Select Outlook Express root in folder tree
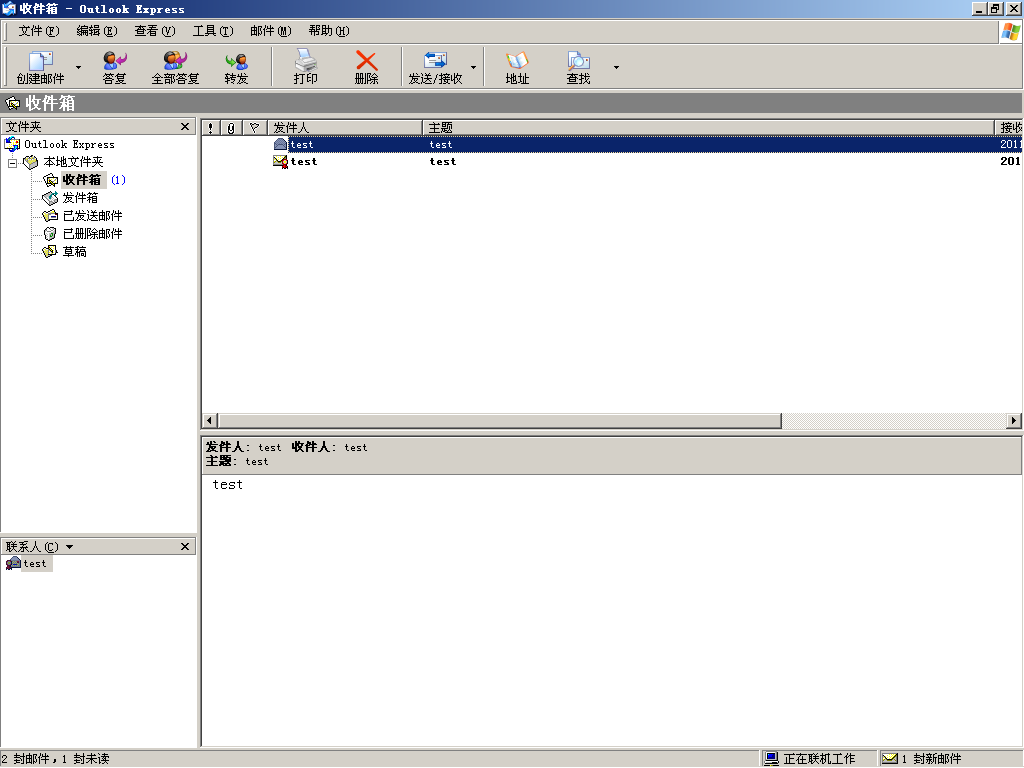The height and width of the screenshot is (768, 1024). click(69, 144)
